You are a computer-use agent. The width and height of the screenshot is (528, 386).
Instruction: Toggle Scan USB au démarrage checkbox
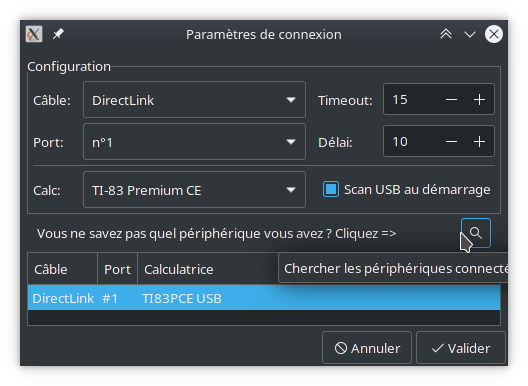[x=331, y=189]
